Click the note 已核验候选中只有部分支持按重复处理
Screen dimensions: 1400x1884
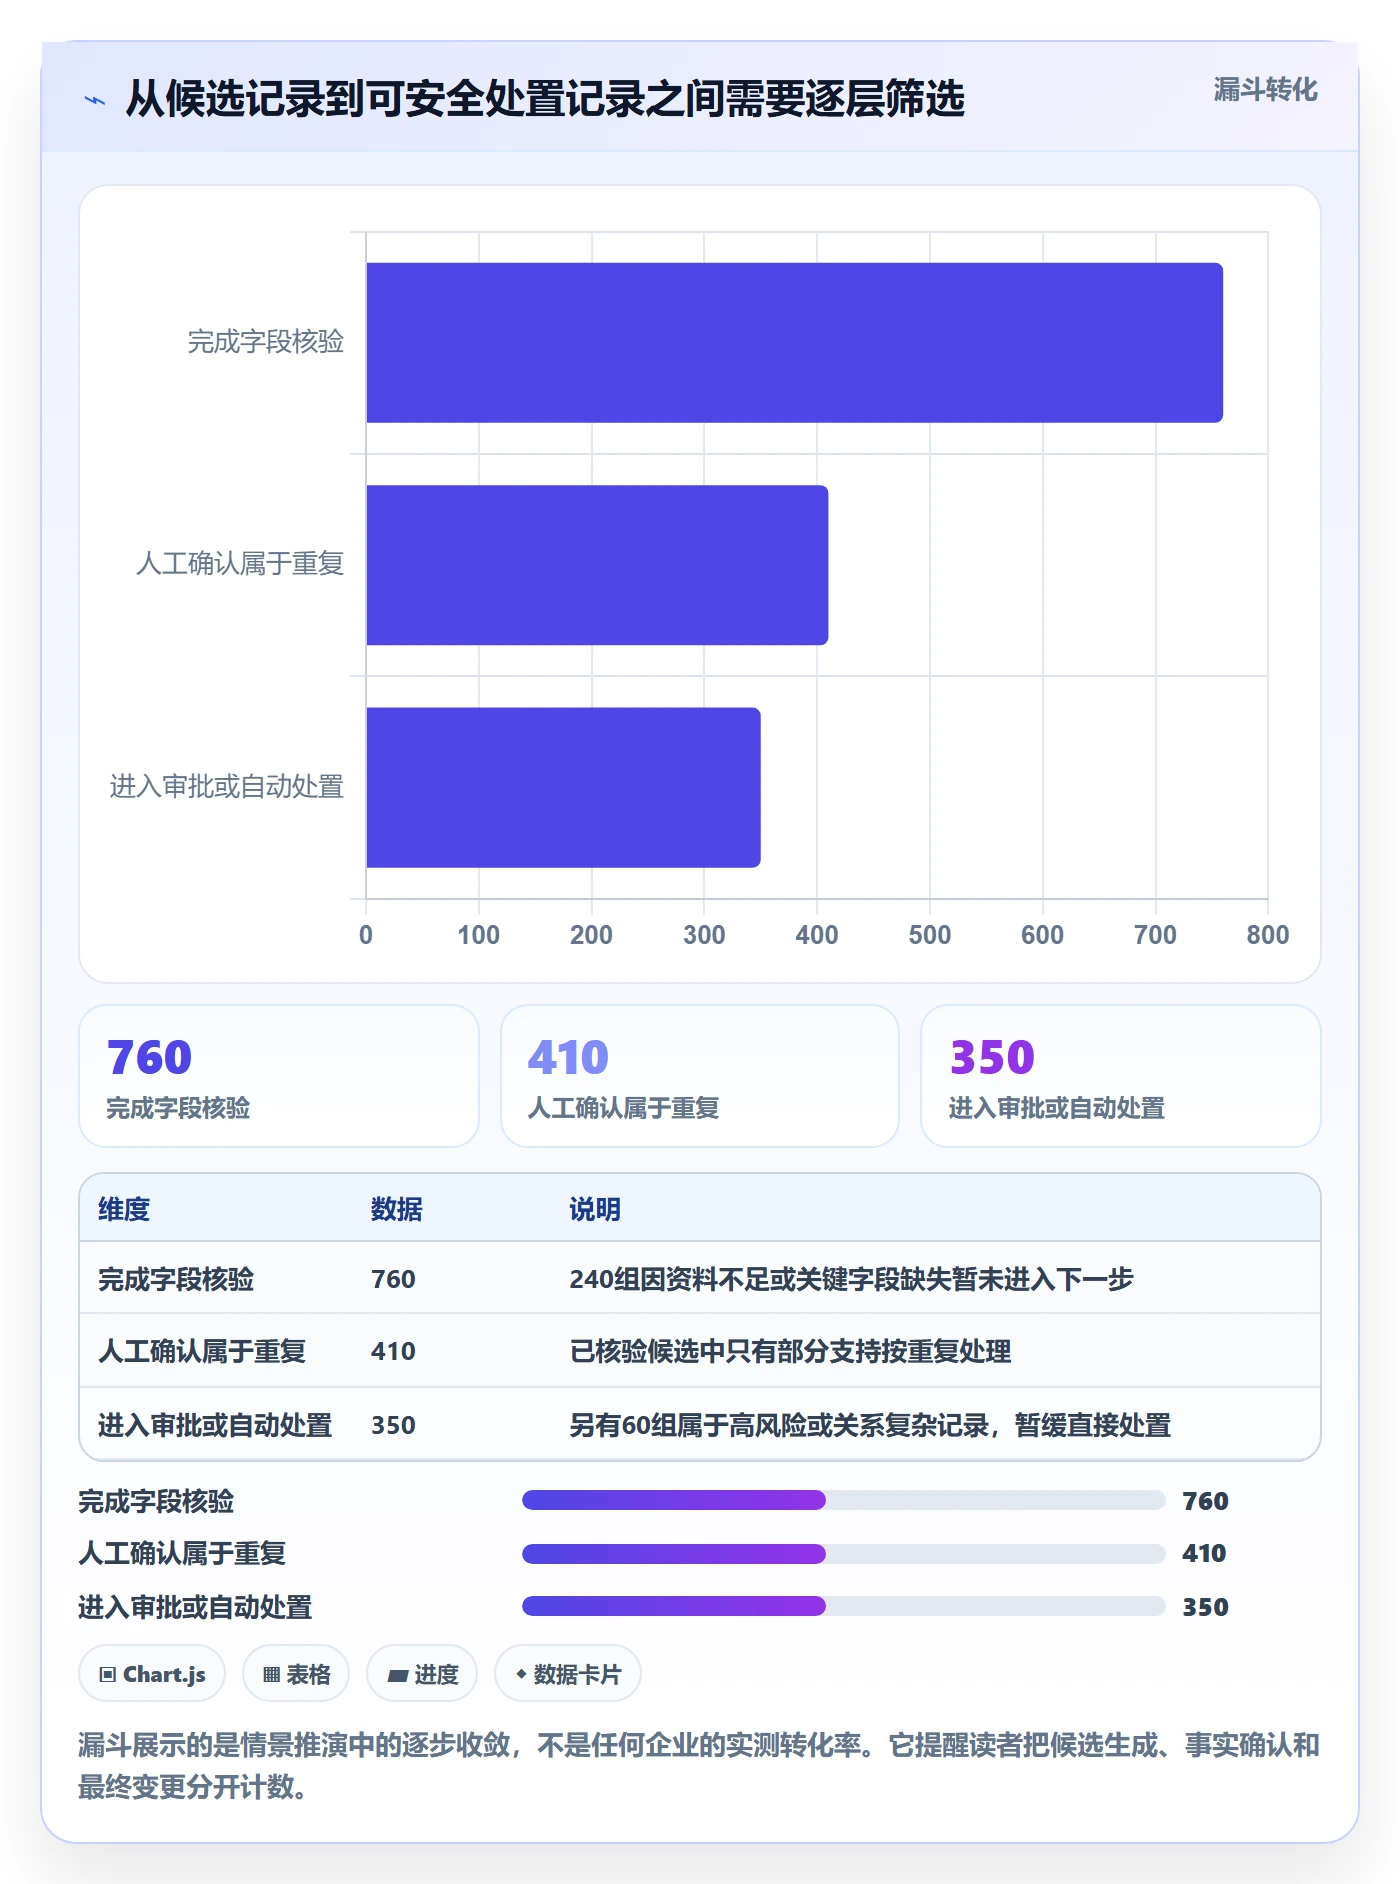click(790, 1351)
